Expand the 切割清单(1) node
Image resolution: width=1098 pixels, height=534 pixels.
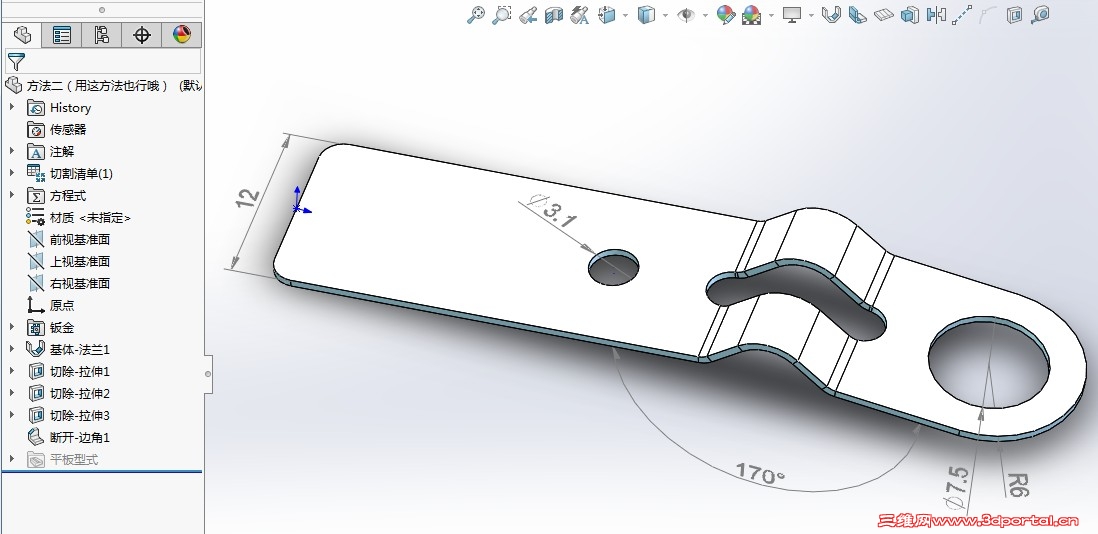point(11,173)
